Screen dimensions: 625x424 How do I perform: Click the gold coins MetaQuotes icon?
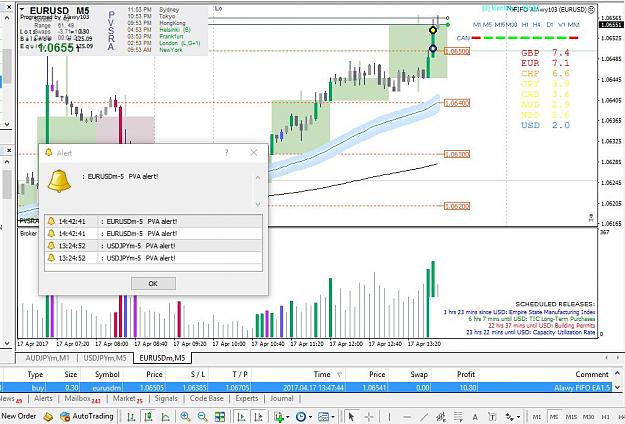[x=48, y=416]
